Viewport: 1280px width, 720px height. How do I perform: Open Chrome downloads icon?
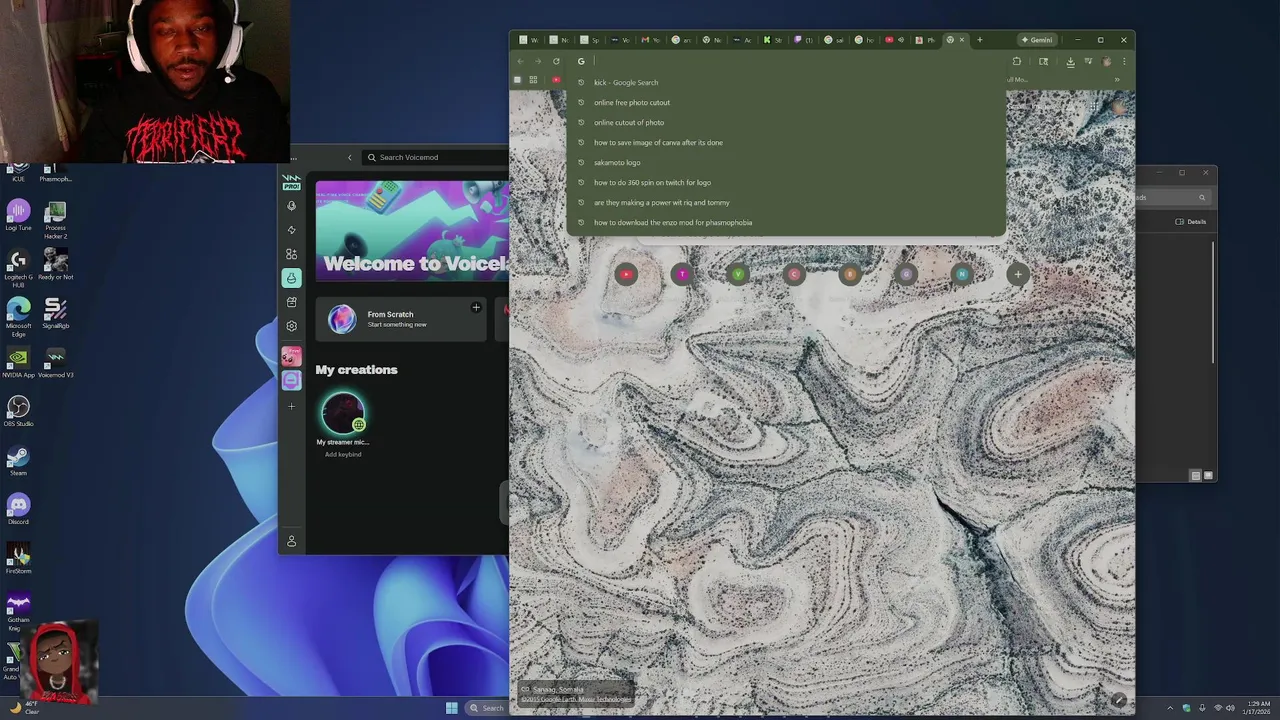[1070, 61]
